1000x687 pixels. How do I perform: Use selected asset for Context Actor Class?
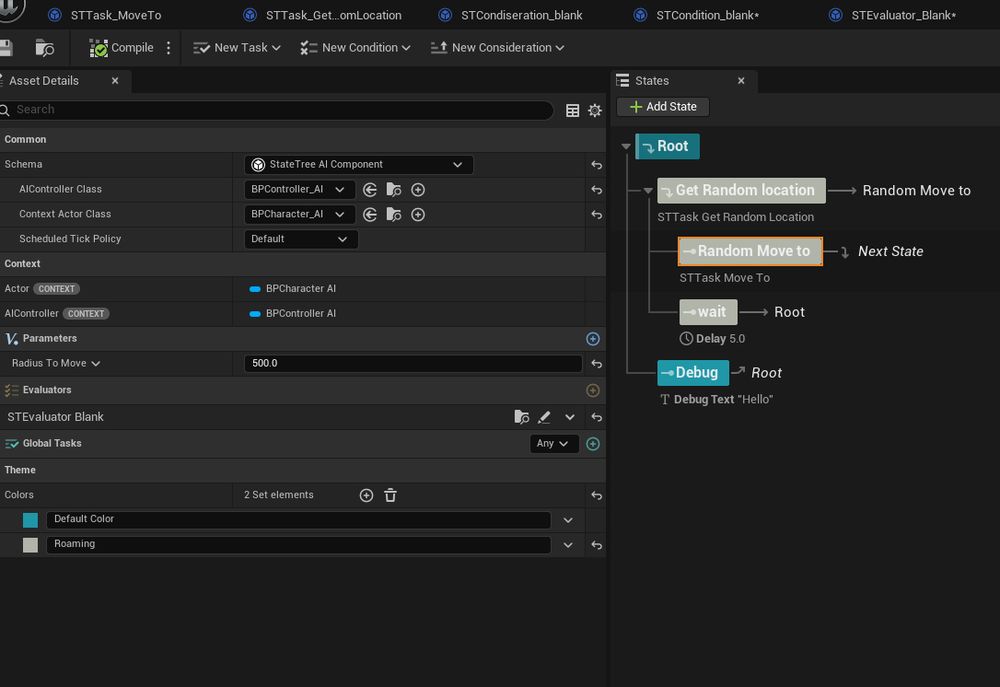370,214
